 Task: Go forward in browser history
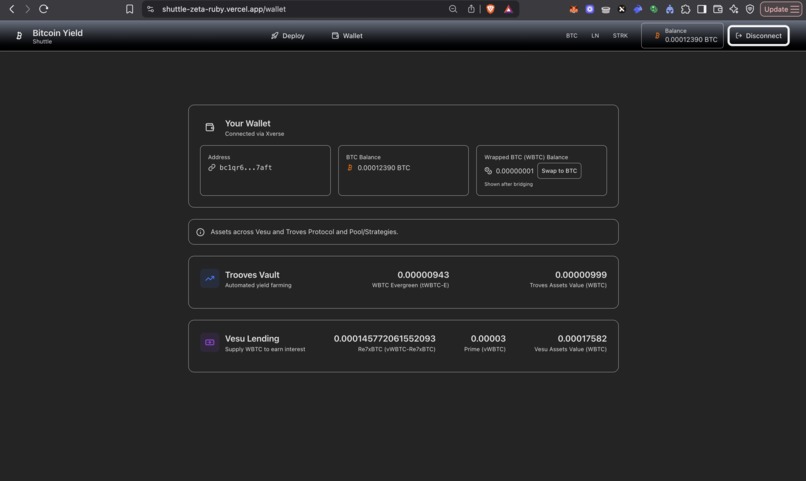tap(27, 9)
